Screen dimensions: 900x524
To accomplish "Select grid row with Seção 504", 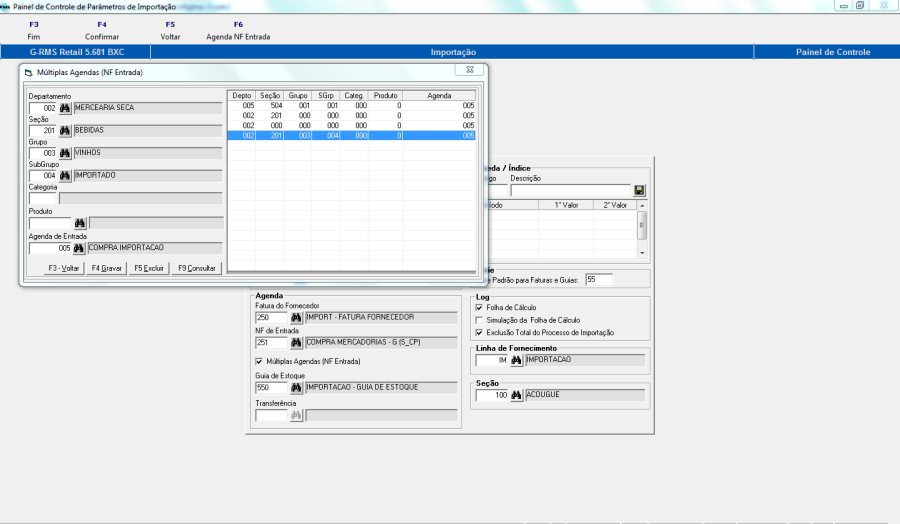I will coord(351,106).
